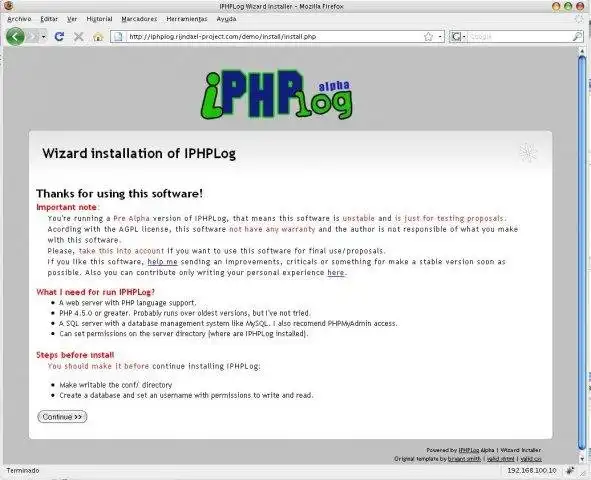Screen dimensions: 591x480
Task: Click the page icon in the address bar
Action: tap(118, 37)
